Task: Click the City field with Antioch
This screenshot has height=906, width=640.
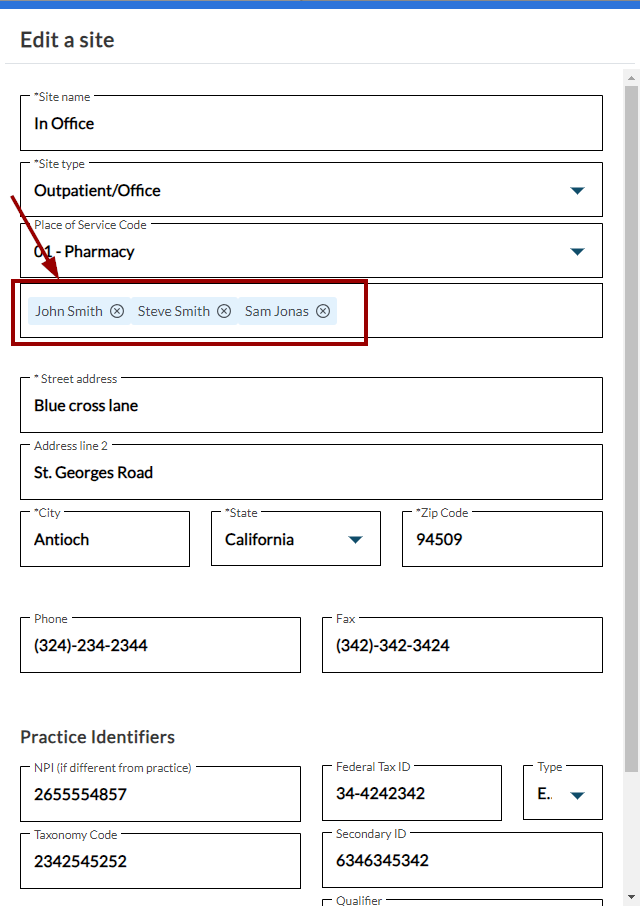Action: 105,539
